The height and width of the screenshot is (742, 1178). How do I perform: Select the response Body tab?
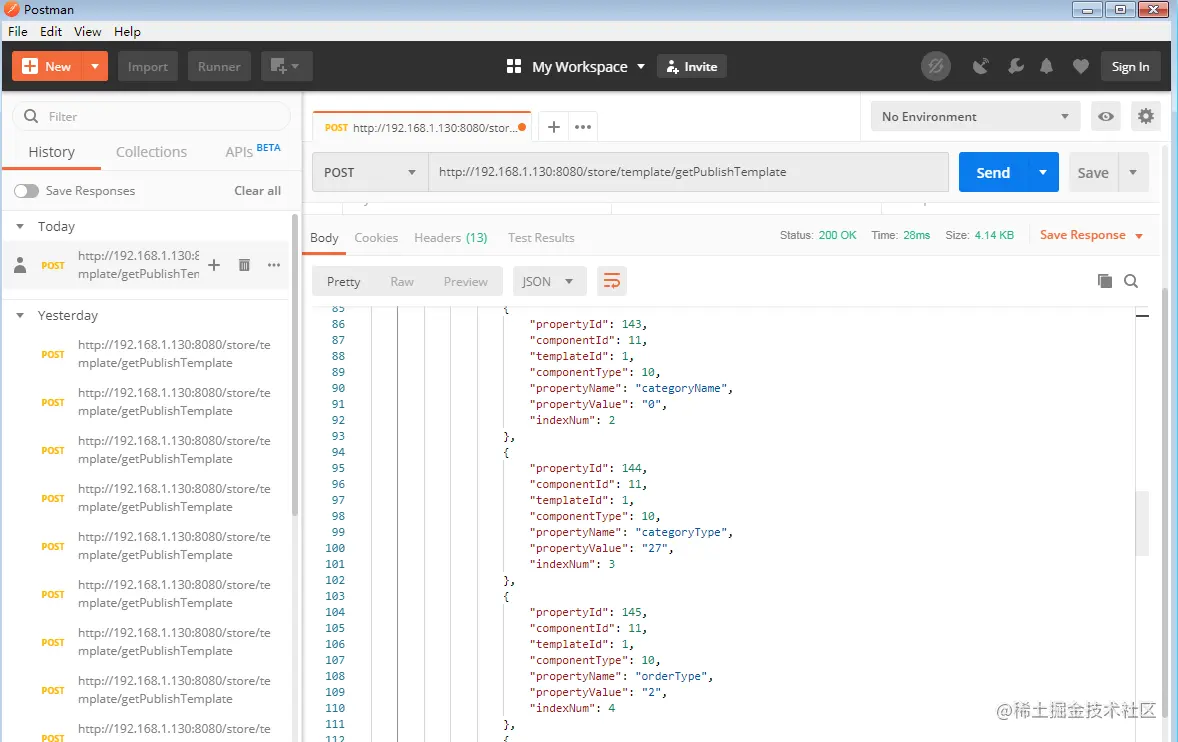324,237
